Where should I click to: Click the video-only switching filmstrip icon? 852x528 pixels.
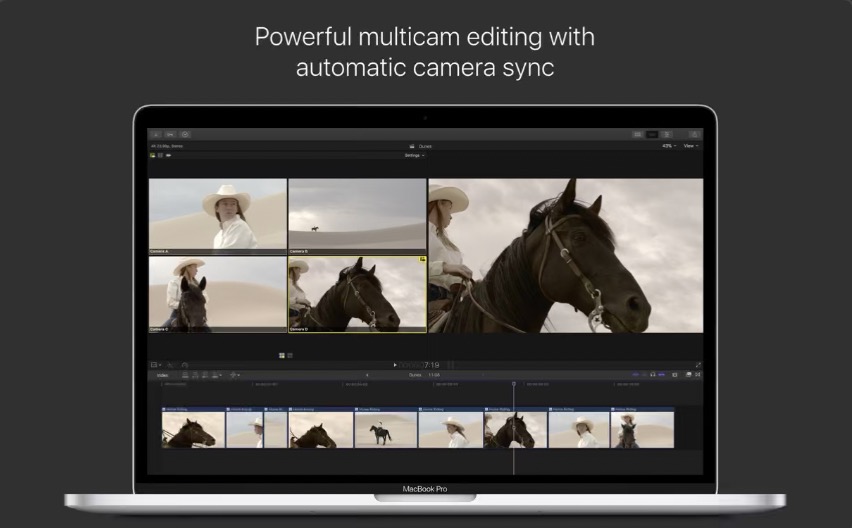[160, 156]
